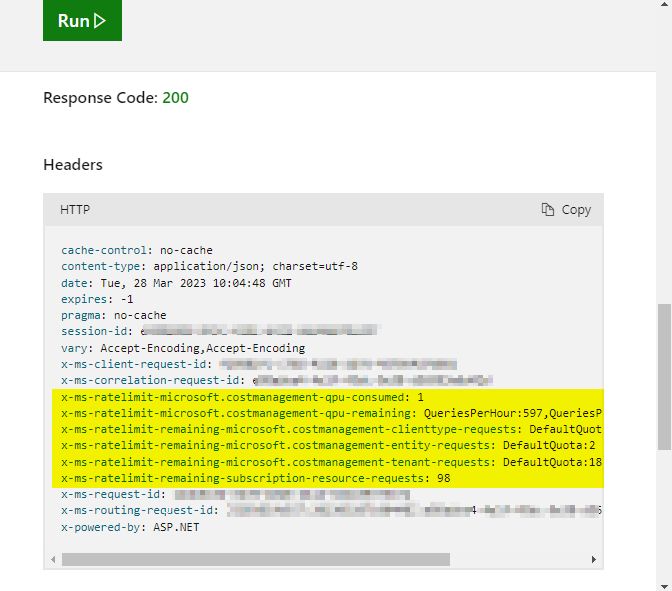Click the x-ms-client-request-id header name
672x591 pixels.
136,364
